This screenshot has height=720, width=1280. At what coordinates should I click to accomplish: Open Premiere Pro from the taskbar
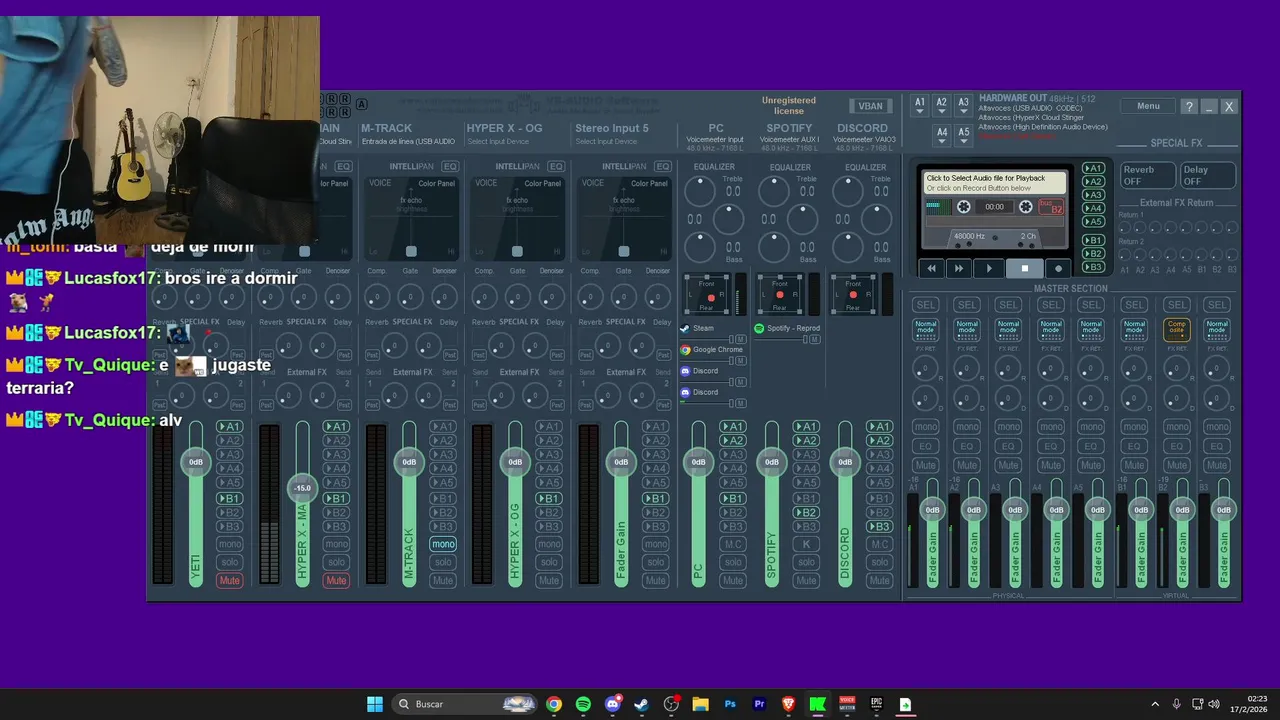759,704
